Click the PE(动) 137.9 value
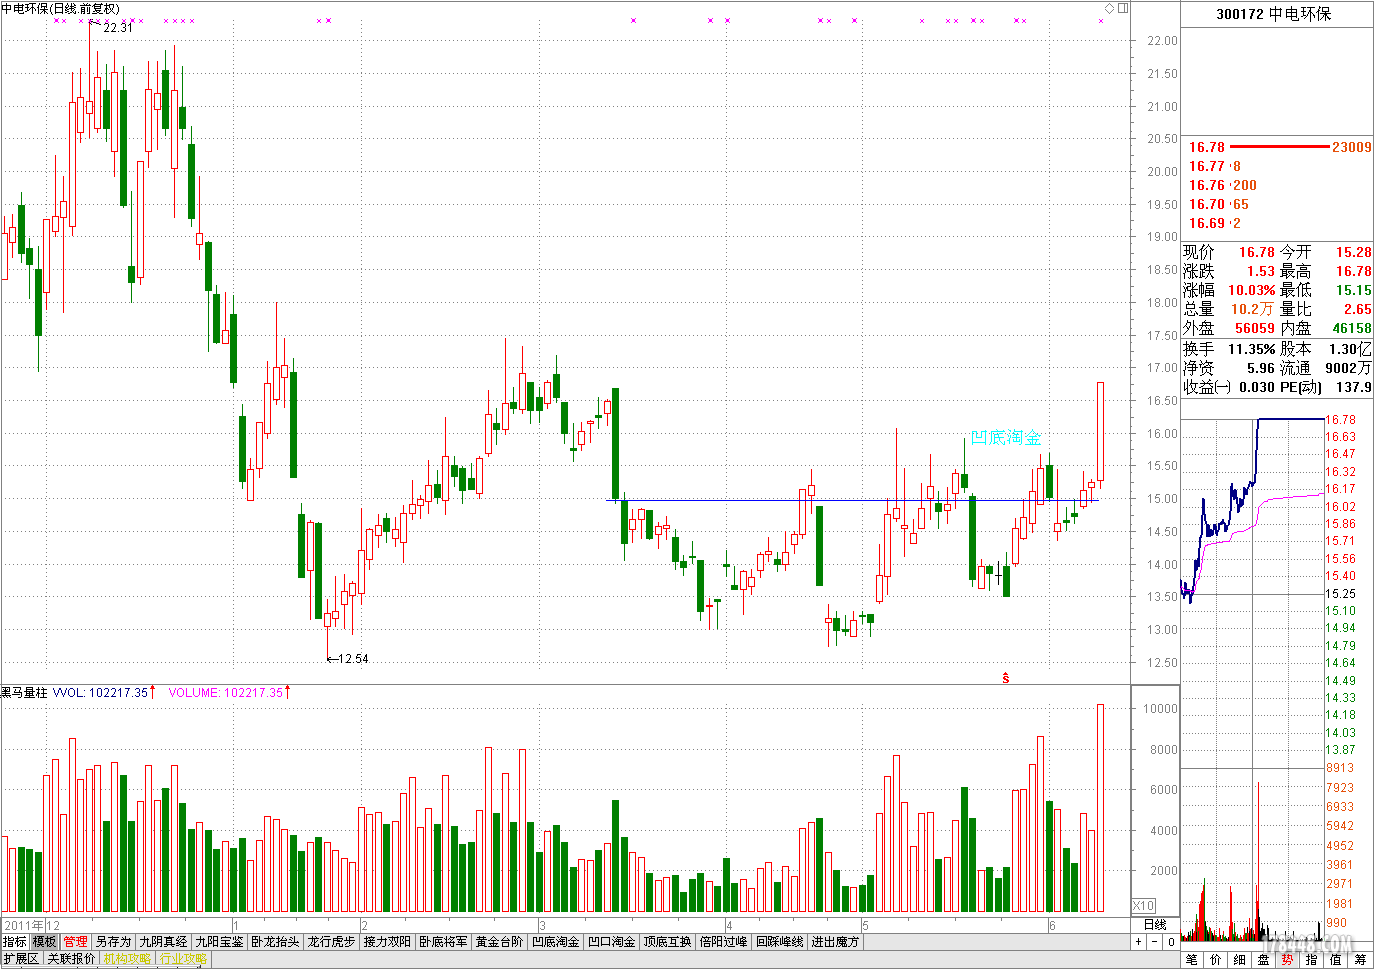This screenshot has width=1374, height=969. tap(1353, 387)
